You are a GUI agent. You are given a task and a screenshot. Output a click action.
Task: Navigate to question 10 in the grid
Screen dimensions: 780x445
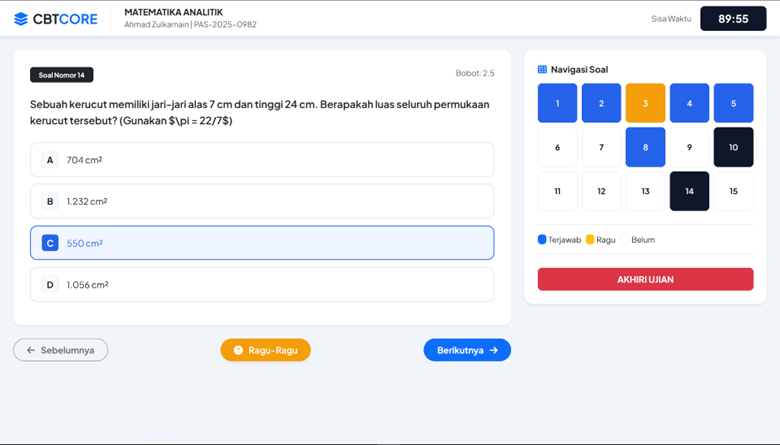[x=733, y=147]
